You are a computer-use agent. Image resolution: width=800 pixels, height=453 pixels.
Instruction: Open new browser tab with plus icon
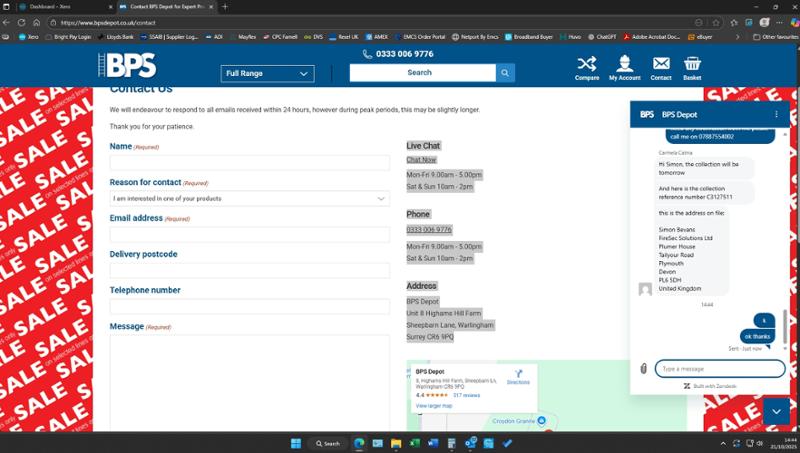click(225, 7)
